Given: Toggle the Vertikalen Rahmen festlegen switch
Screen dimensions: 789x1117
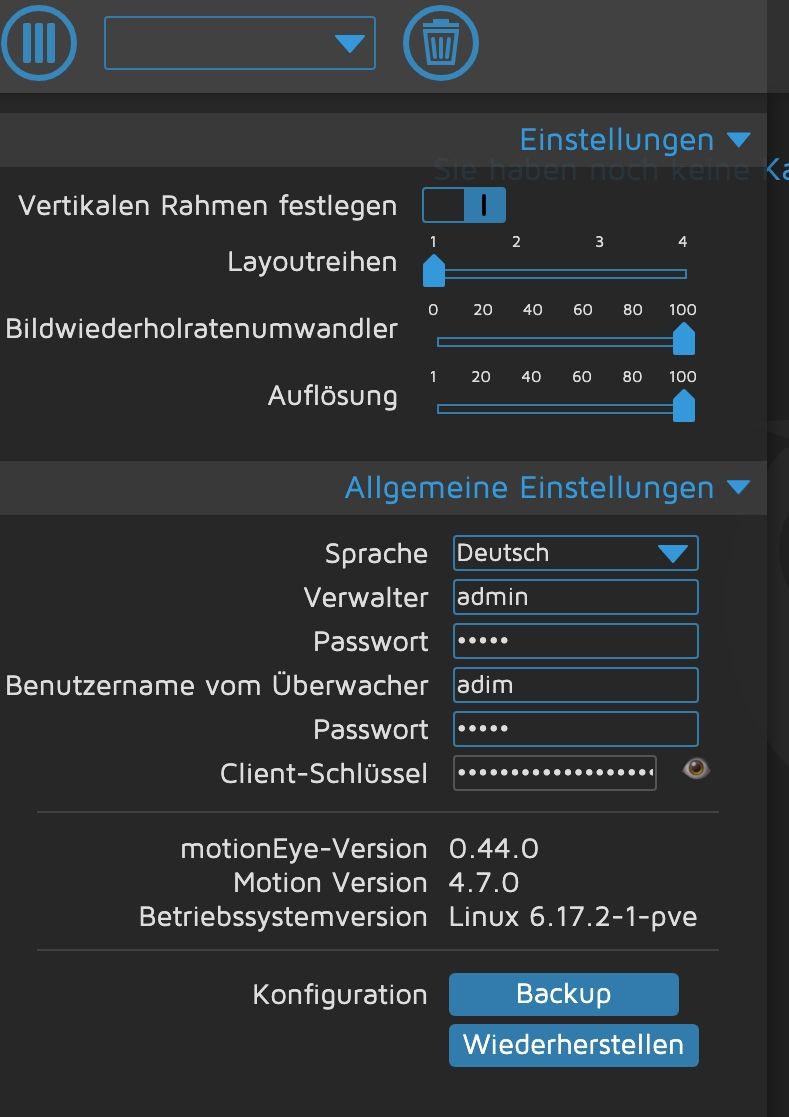Looking at the screenshot, I should [464, 205].
